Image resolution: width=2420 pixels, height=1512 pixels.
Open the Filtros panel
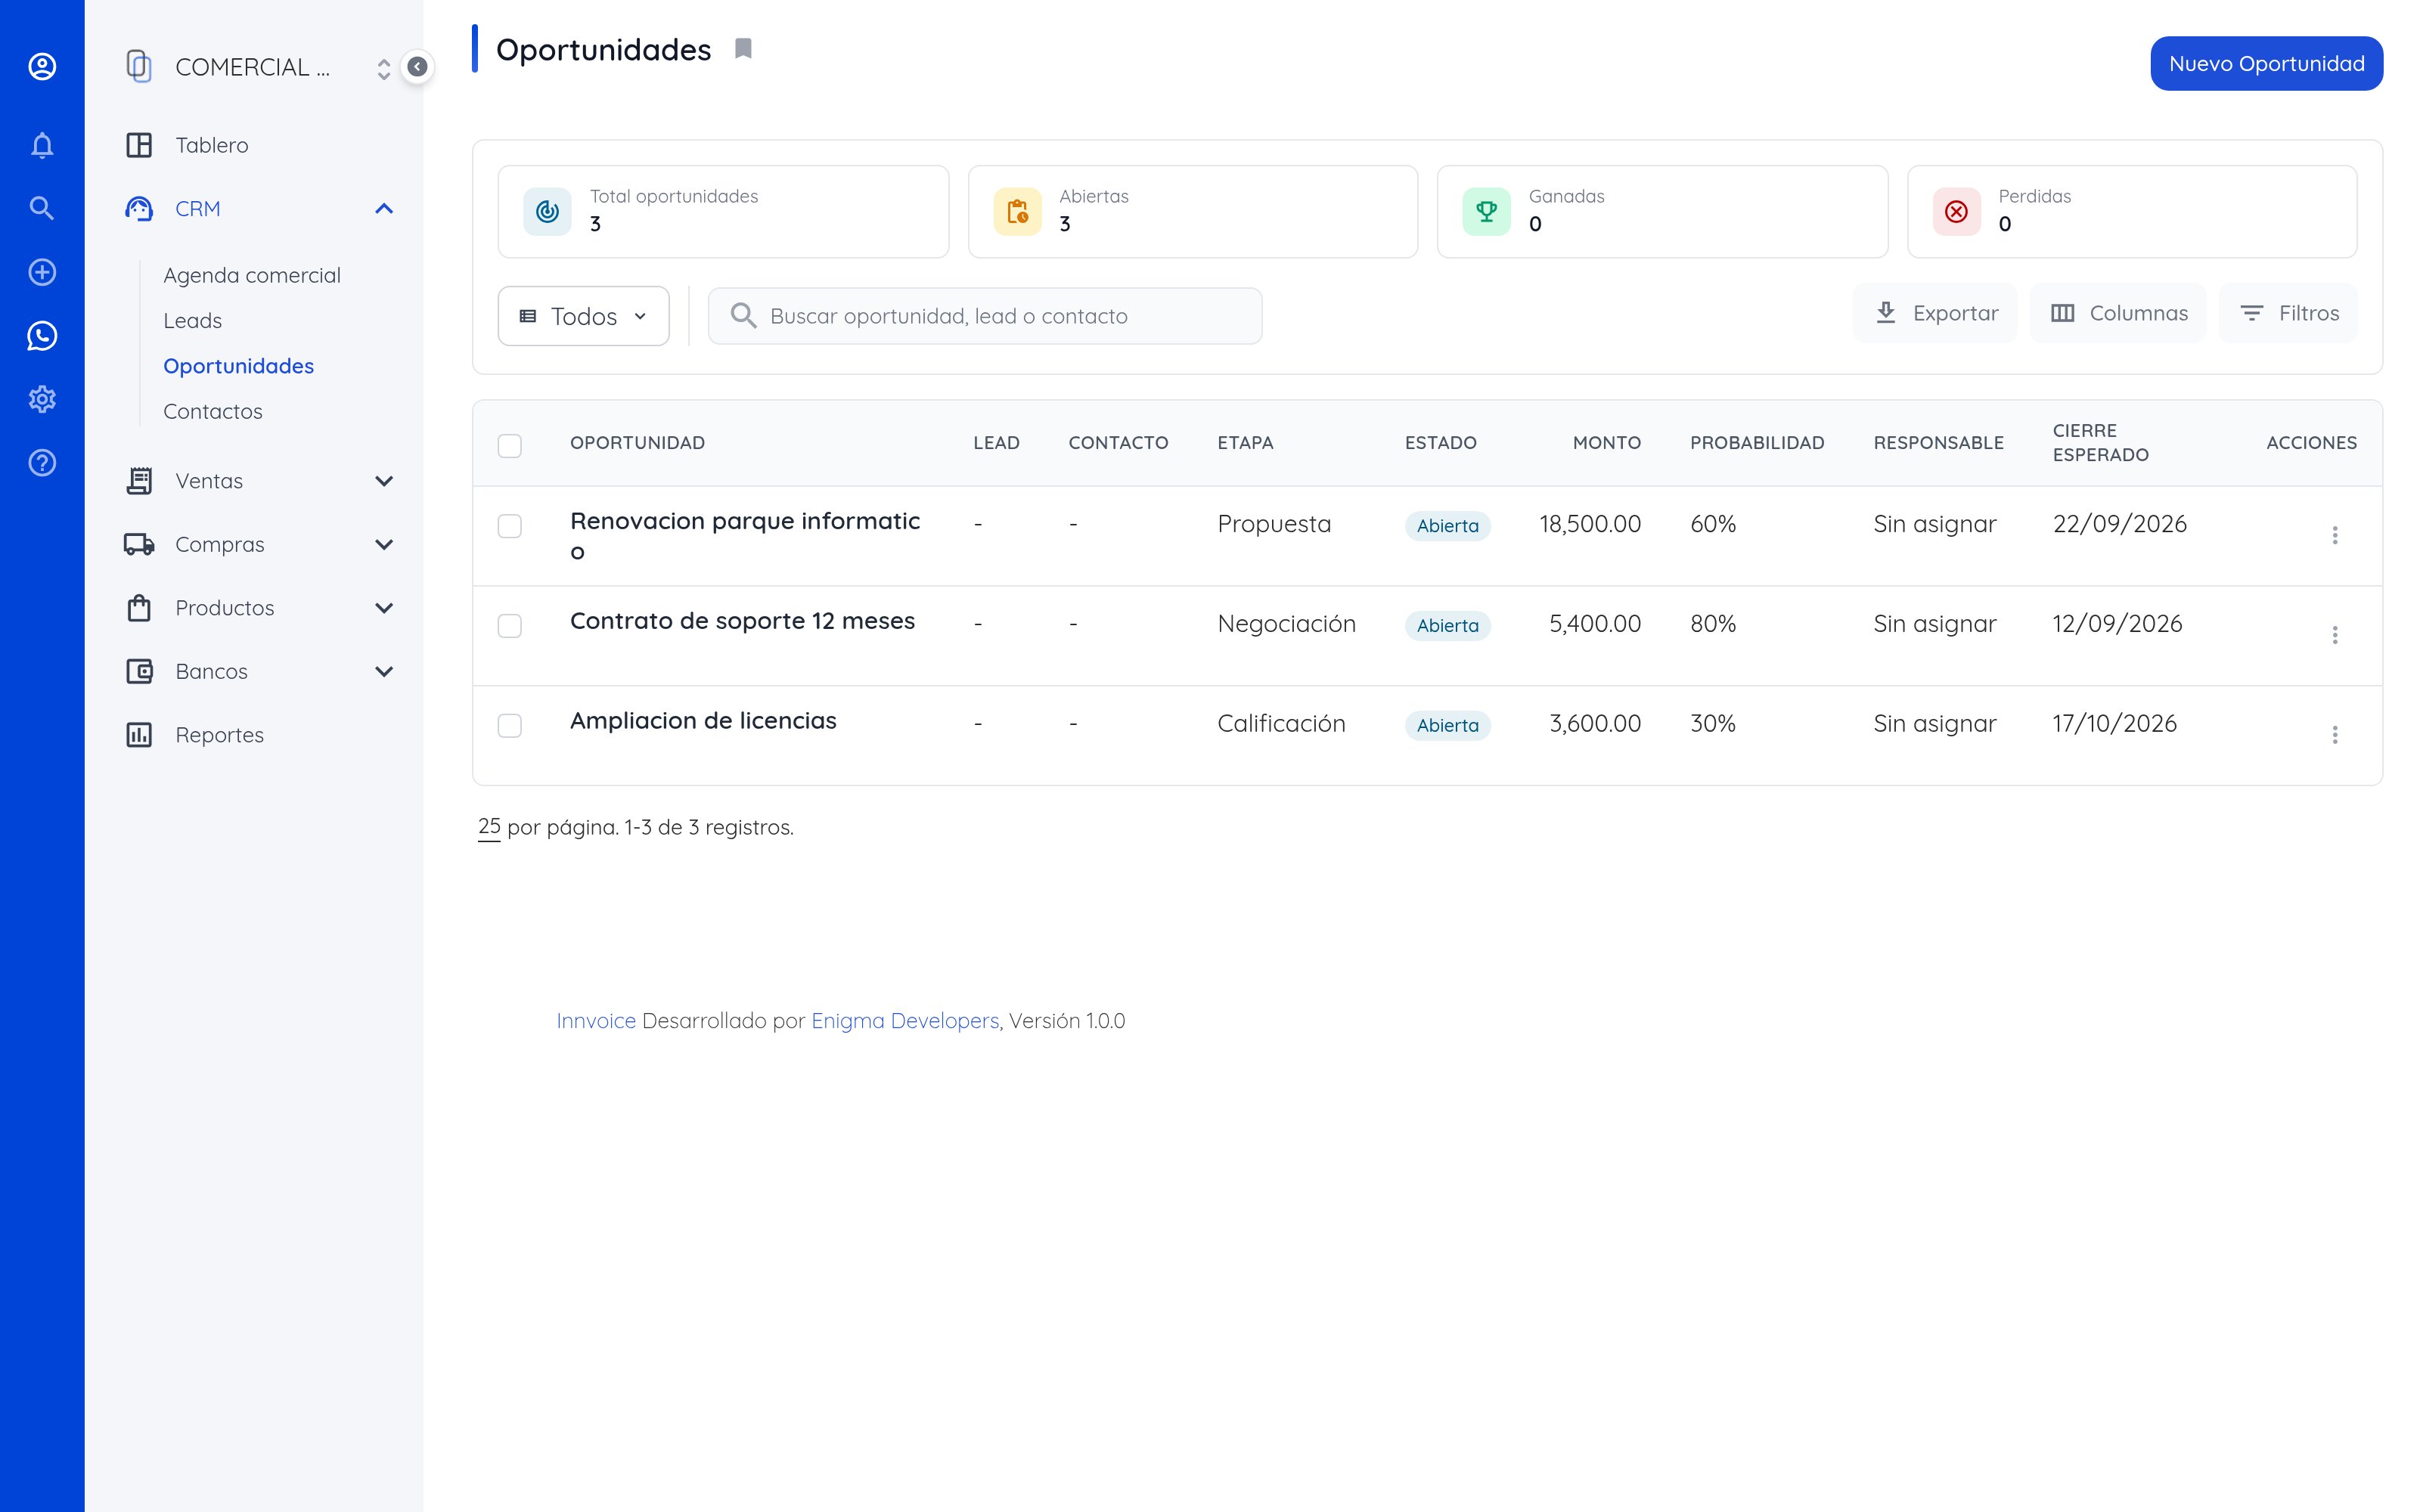(2289, 313)
